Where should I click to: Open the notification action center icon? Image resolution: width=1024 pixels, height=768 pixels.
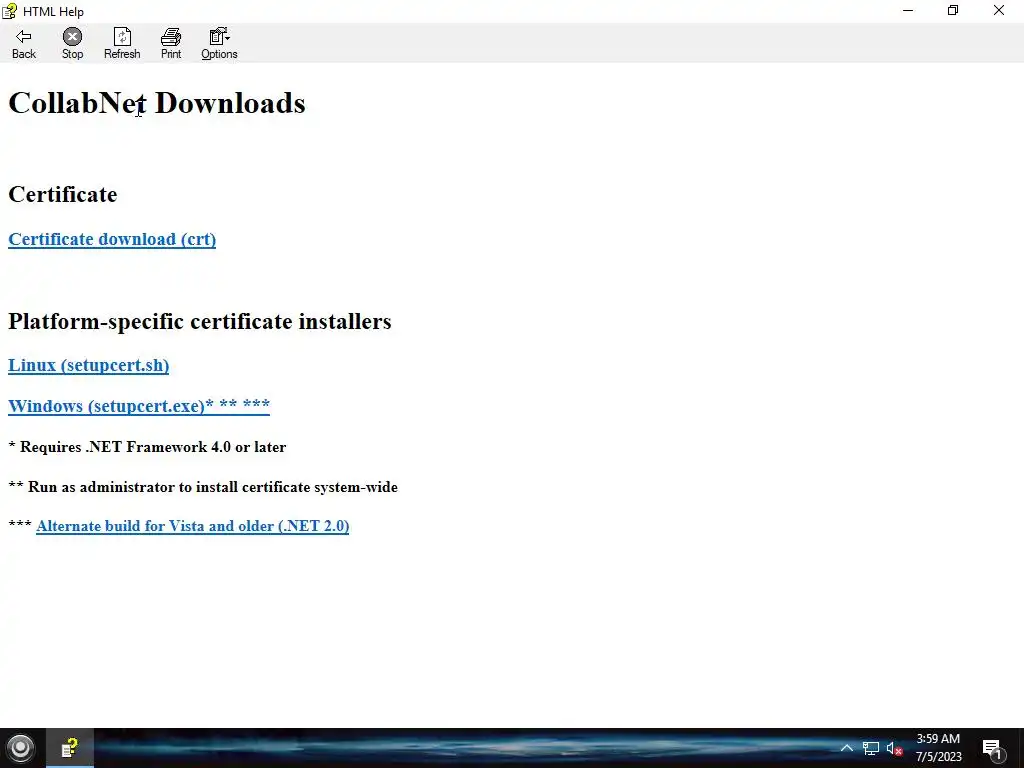coord(992,749)
